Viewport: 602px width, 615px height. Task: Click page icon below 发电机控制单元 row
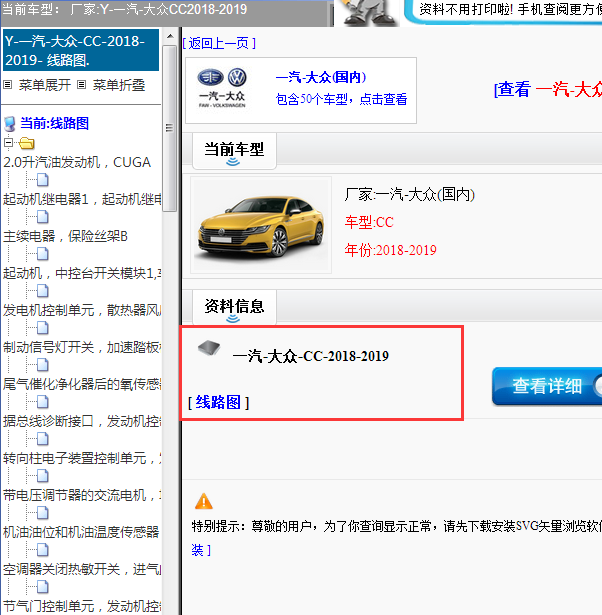43,328
